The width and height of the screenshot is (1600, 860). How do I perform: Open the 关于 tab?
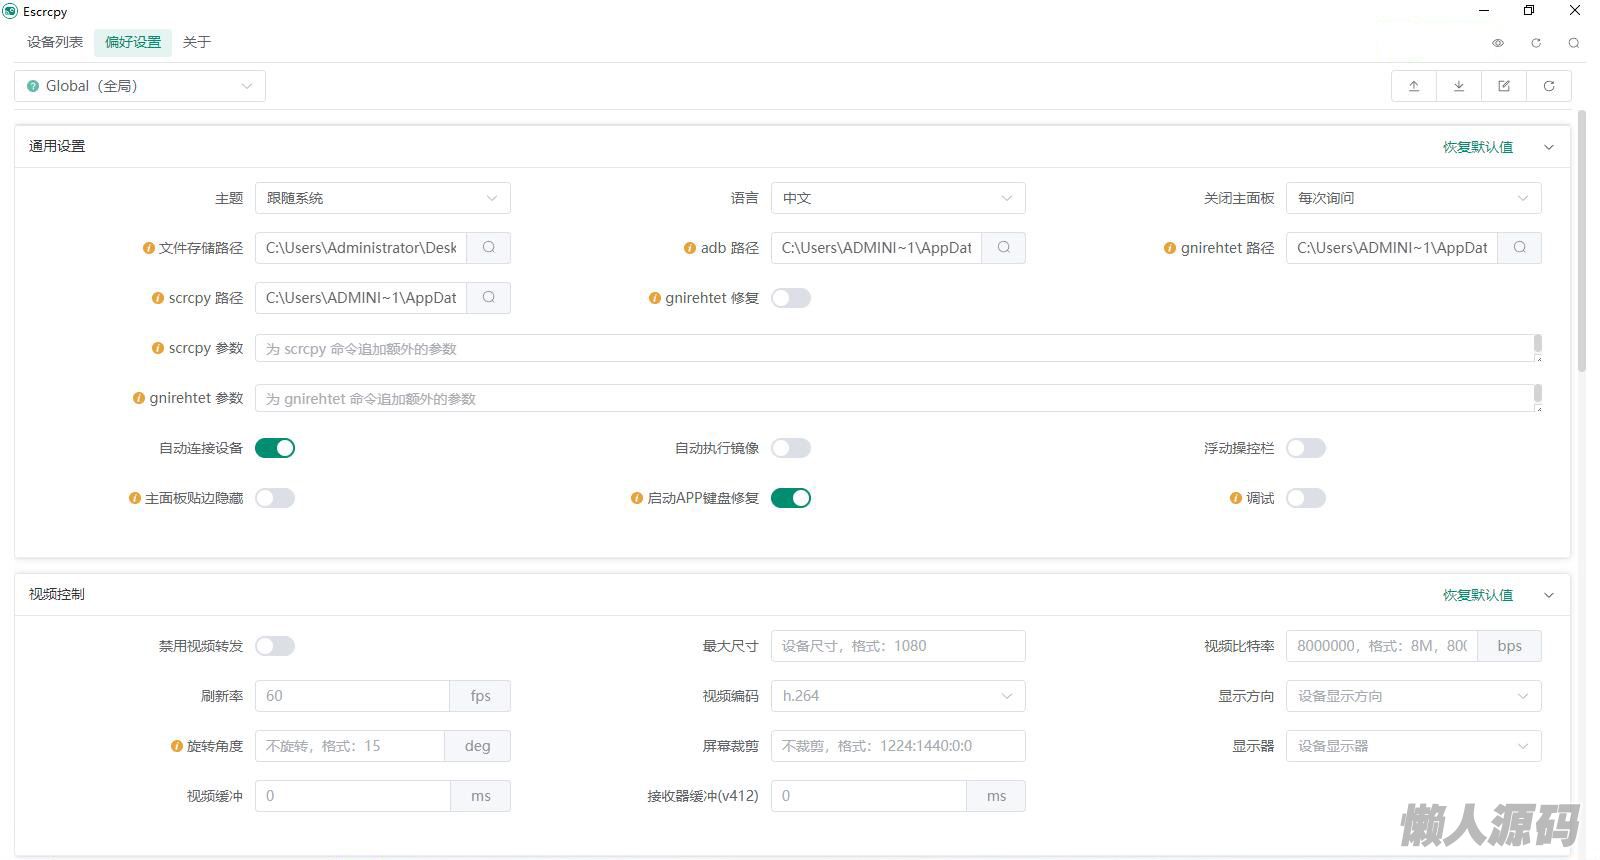tap(197, 42)
